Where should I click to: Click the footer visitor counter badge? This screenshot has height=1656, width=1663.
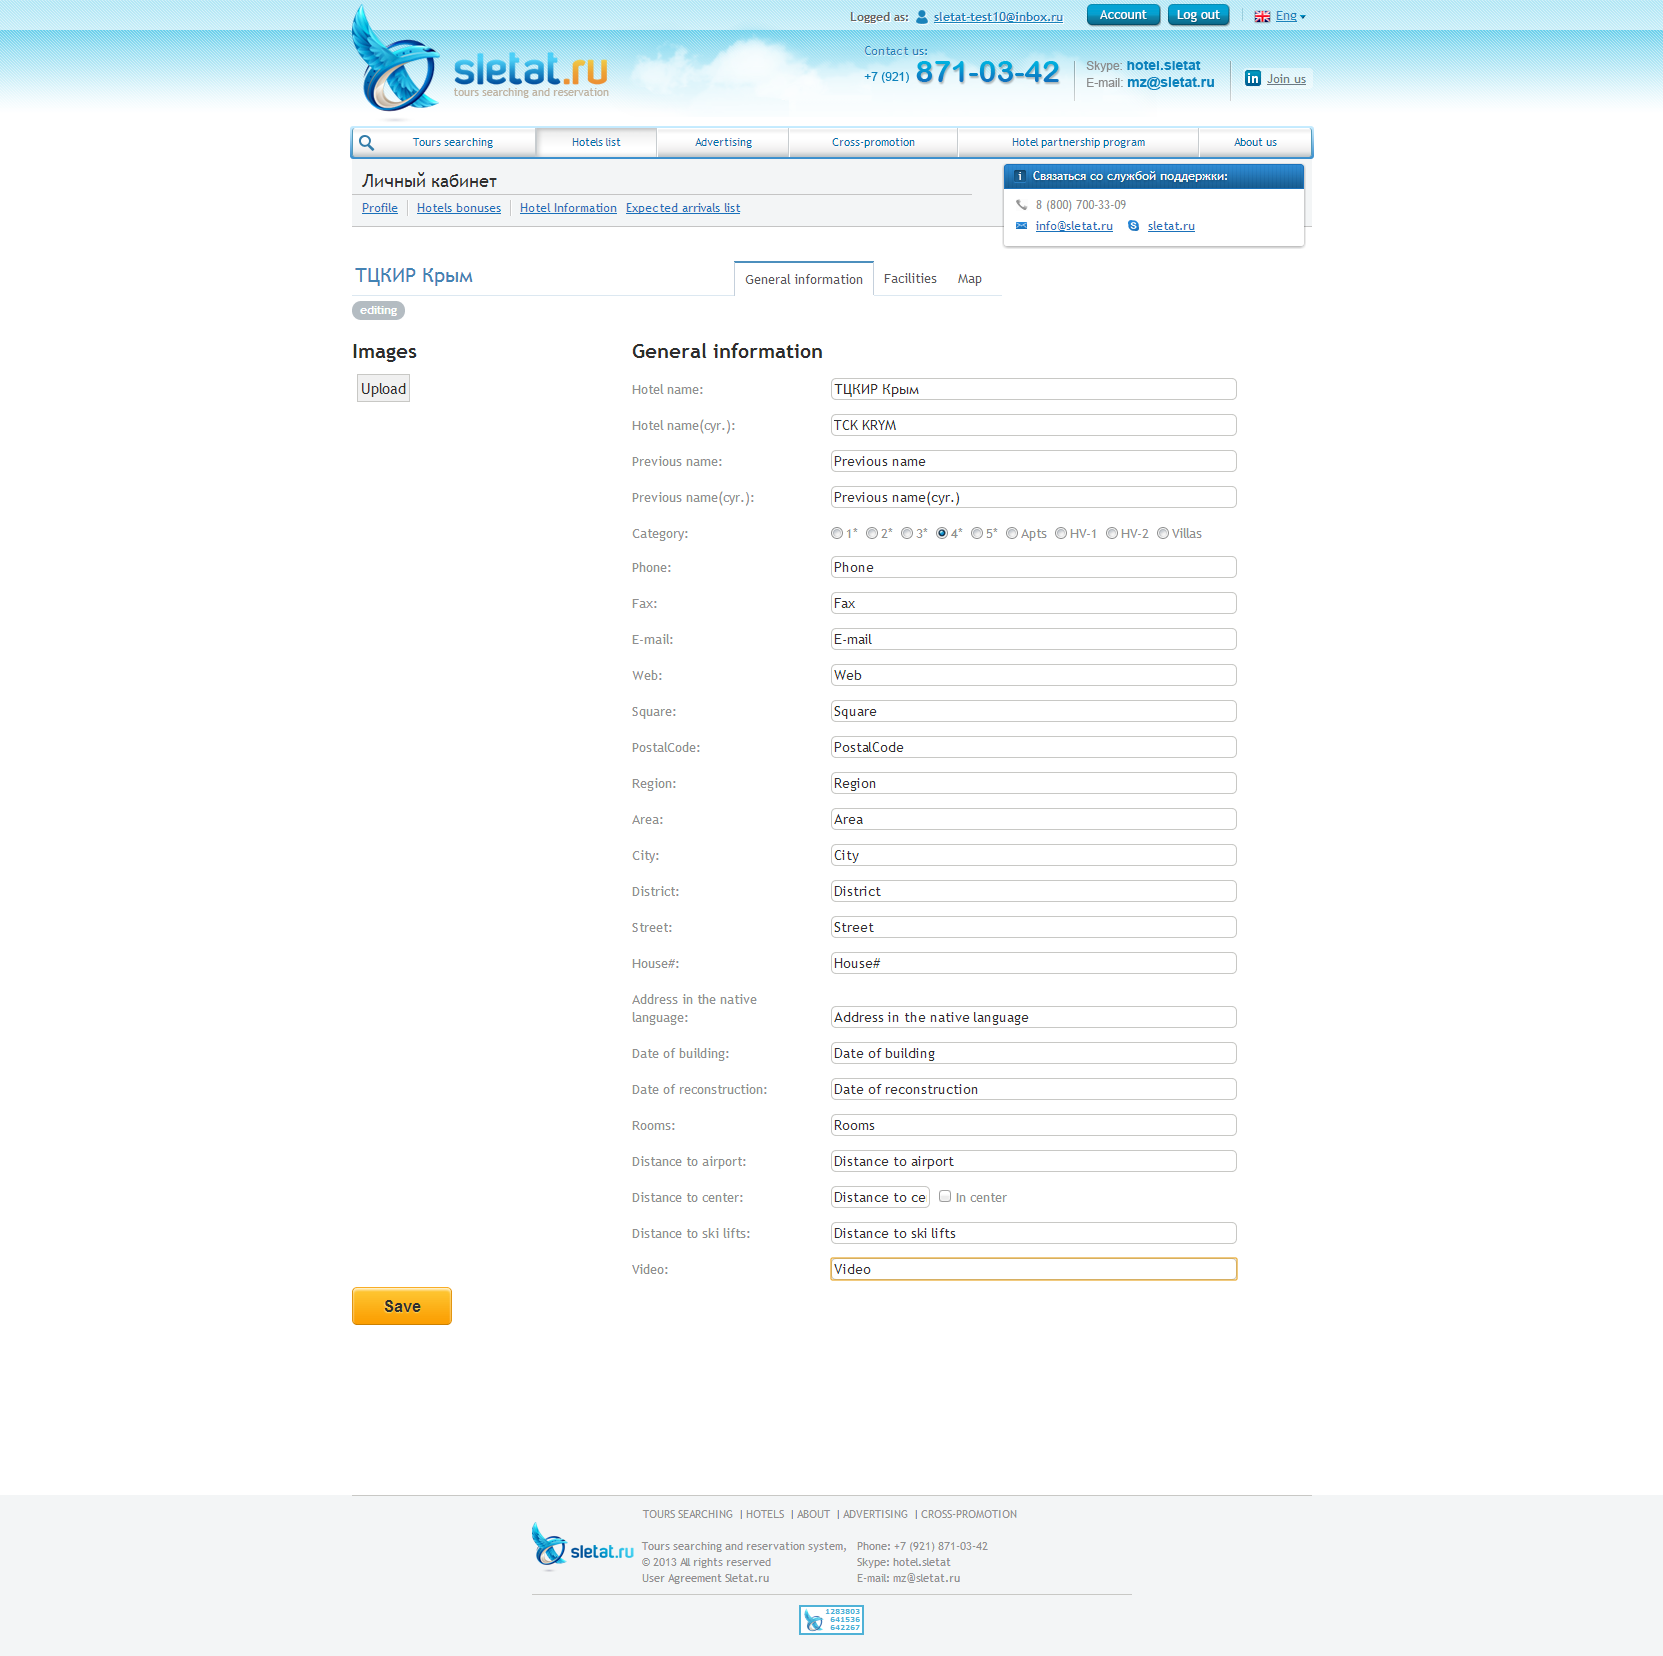point(831,1619)
